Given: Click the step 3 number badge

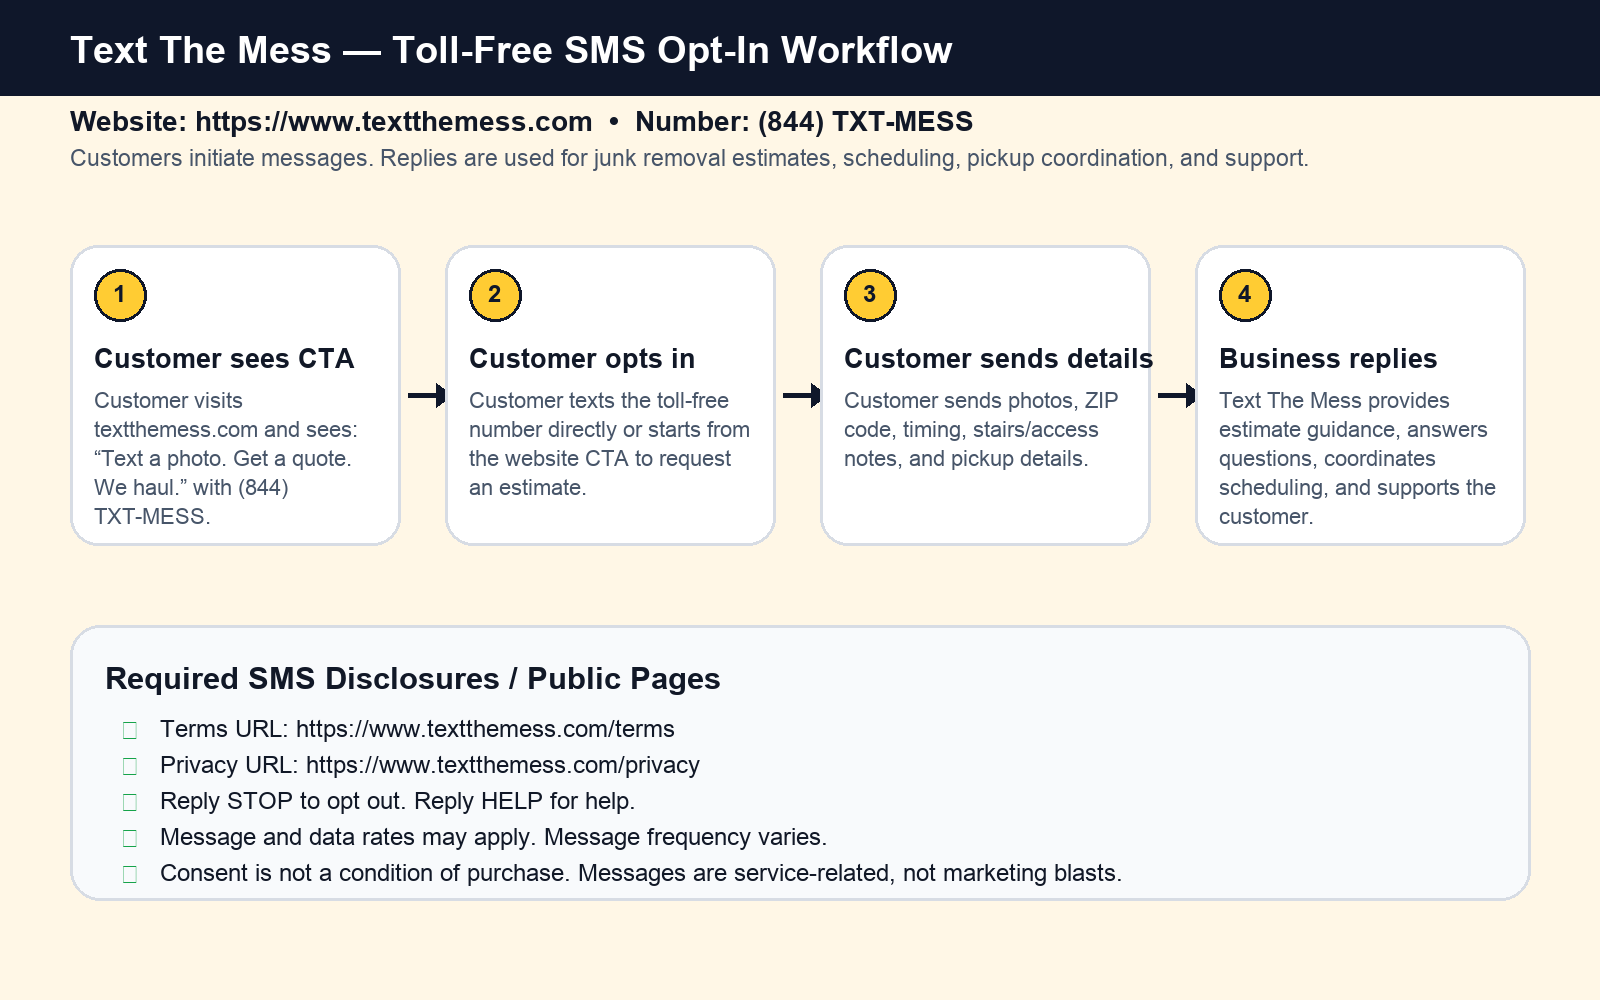Looking at the screenshot, I should (870, 295).
